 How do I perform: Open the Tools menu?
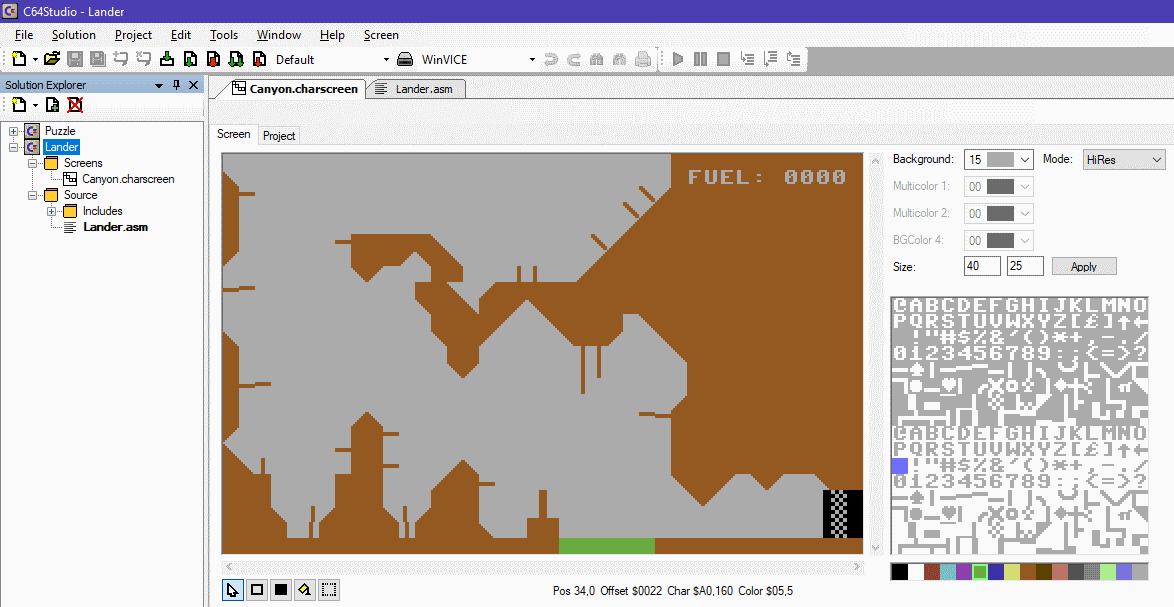(224, 35)
